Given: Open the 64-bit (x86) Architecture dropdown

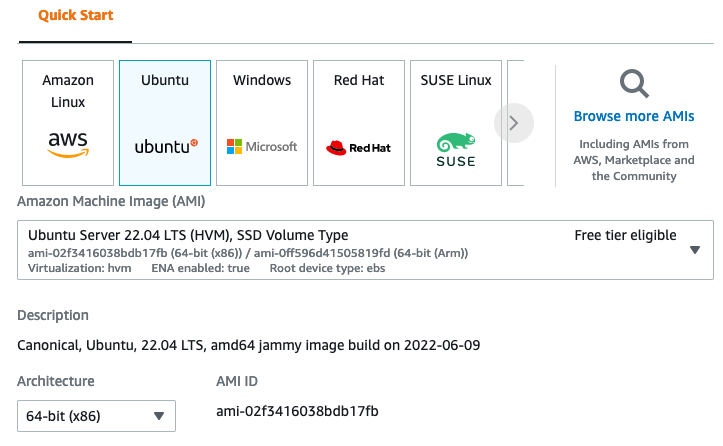Looking at the screenshot, I should [x=96, y=416].
